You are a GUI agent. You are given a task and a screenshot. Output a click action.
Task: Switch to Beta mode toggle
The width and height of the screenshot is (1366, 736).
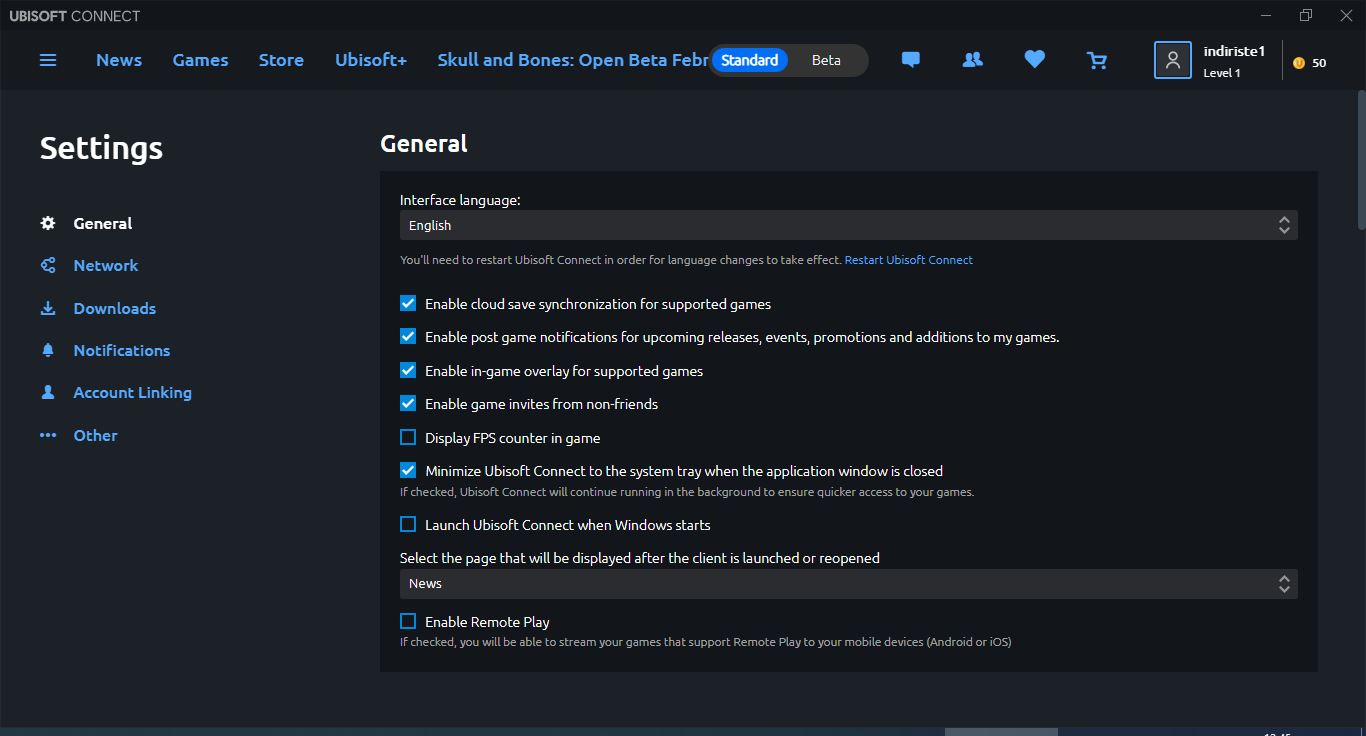tap(826, 60)
